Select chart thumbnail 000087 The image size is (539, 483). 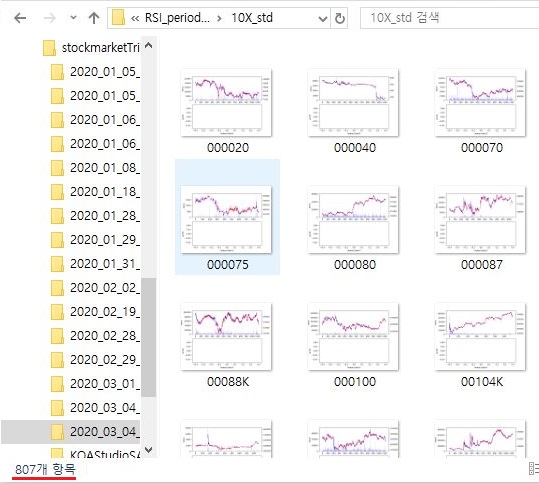[480, 219]
